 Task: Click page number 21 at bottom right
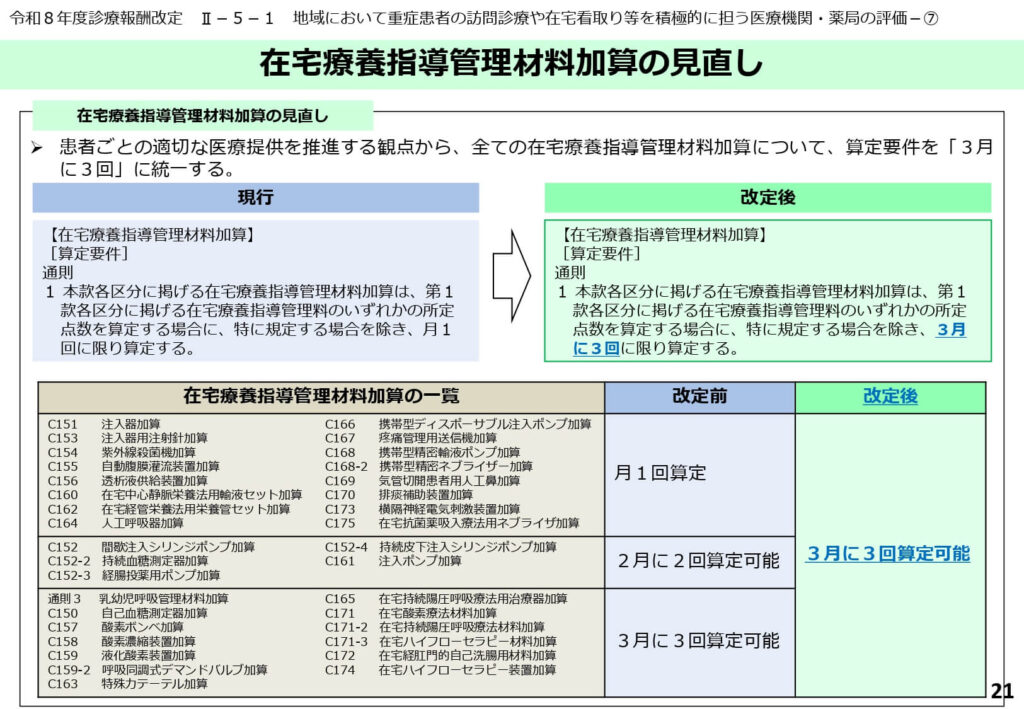tap(1001, 691)
